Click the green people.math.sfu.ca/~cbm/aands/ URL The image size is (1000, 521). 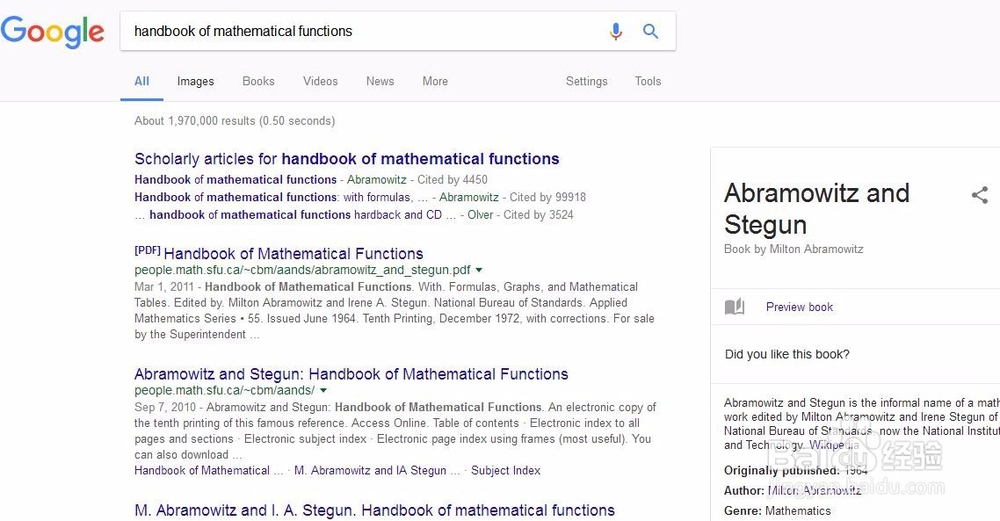(224, 390)
